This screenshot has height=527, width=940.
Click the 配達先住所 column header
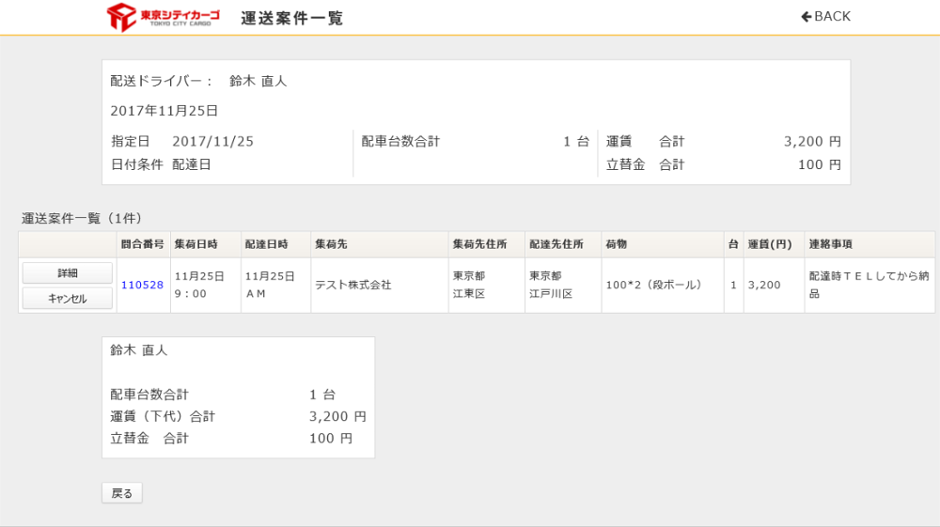[x=556, y=244]
